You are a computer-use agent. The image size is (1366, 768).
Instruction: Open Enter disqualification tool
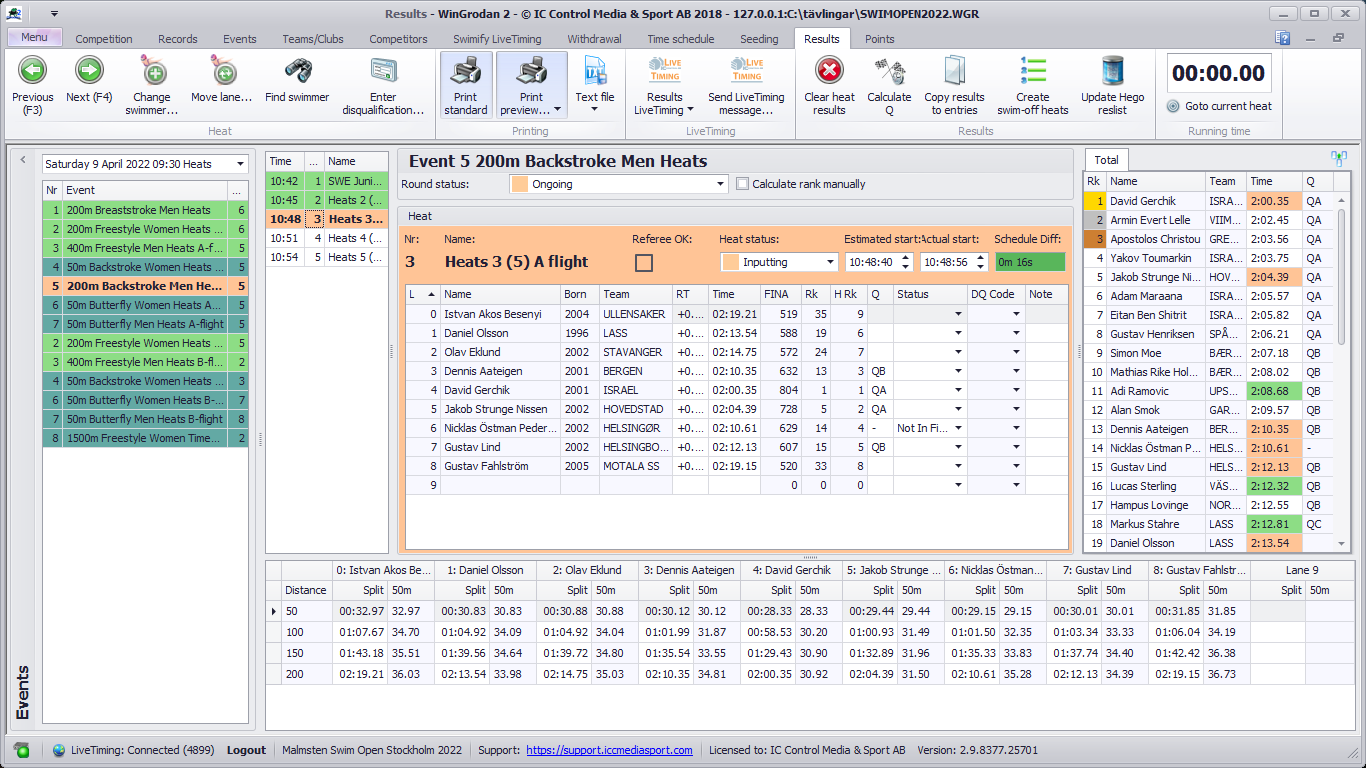pyautogui.click(x=383, y=85)
